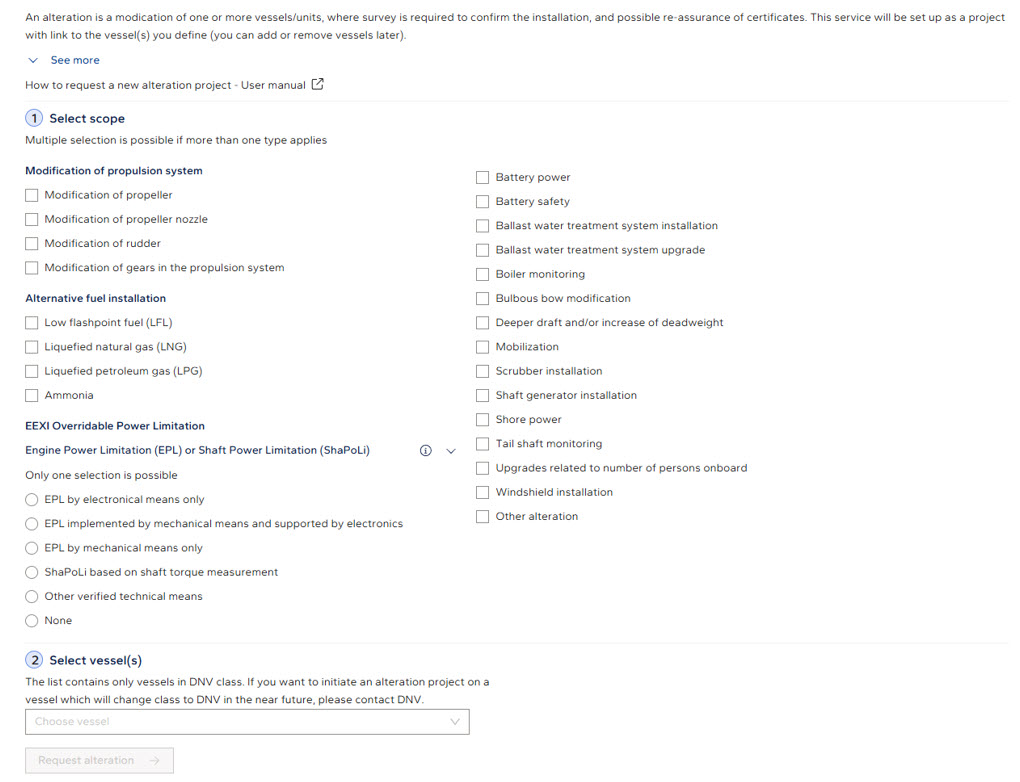Screen dimensions: 1020x782
Task: Select Scrubber installation checkbox
Action: click(483, 371)
